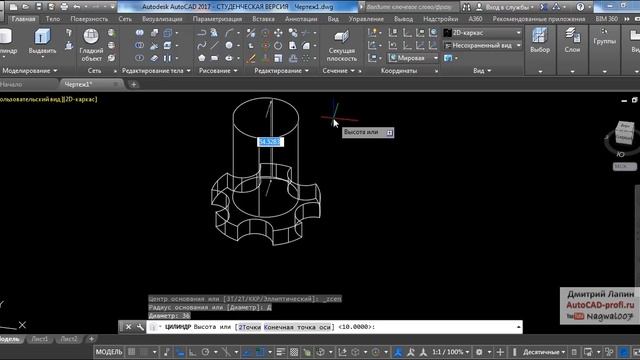Expand the Рисование panel
Viewport: 640px width, 360px height.
coord(218,71)
